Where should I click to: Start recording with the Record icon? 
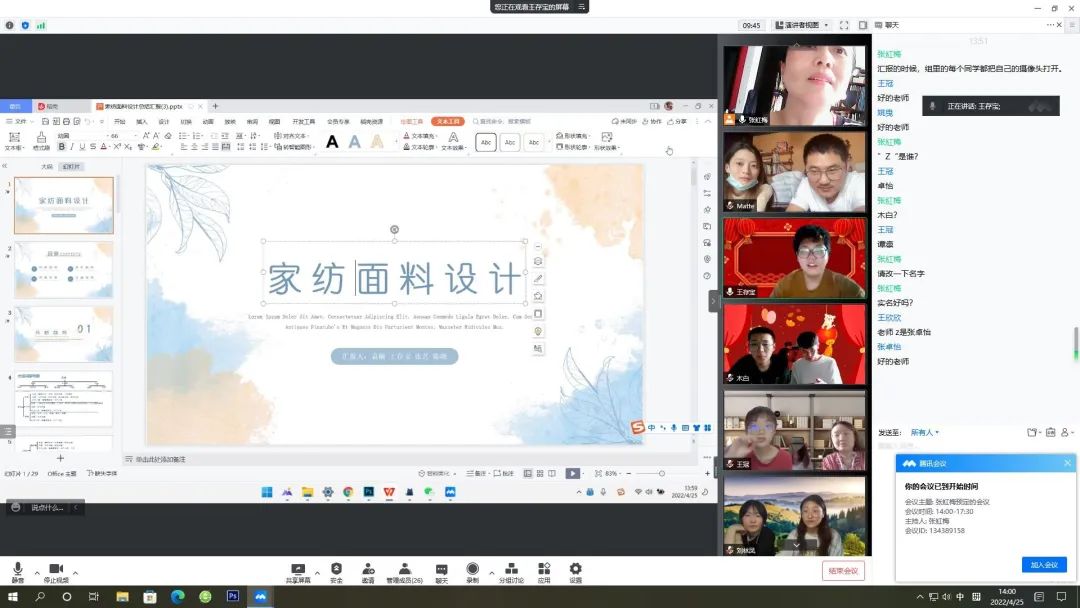pyautogui.click(x=472, y=572)
